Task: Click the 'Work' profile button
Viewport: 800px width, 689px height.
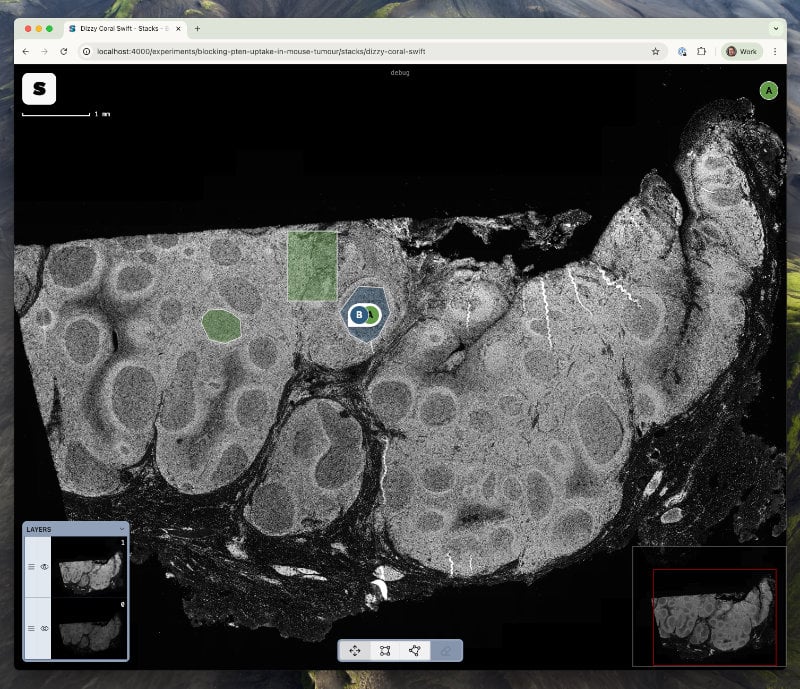Action: pyautogui.click(x=742, y=51)
